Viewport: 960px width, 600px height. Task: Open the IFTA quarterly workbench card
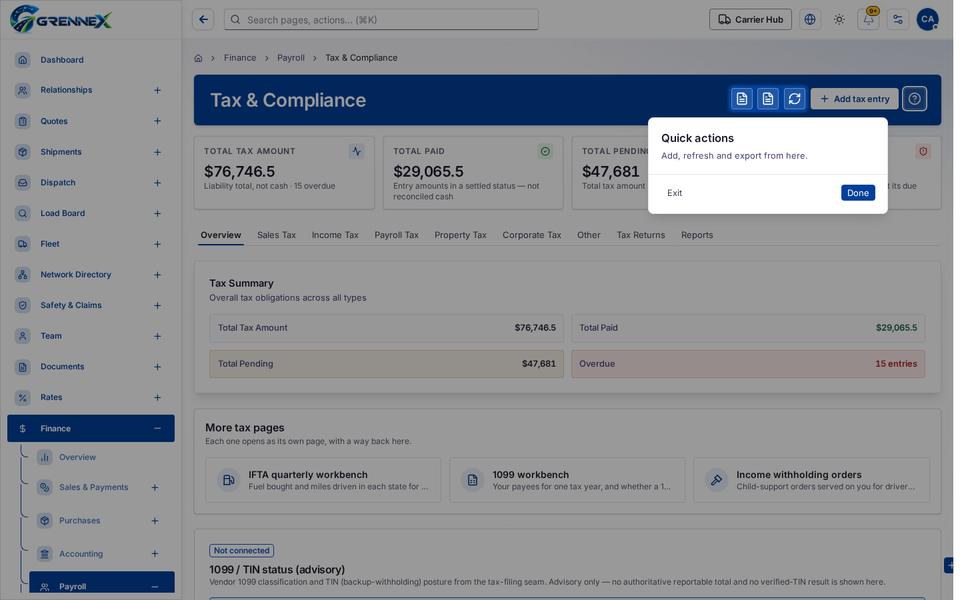[323, 480]
